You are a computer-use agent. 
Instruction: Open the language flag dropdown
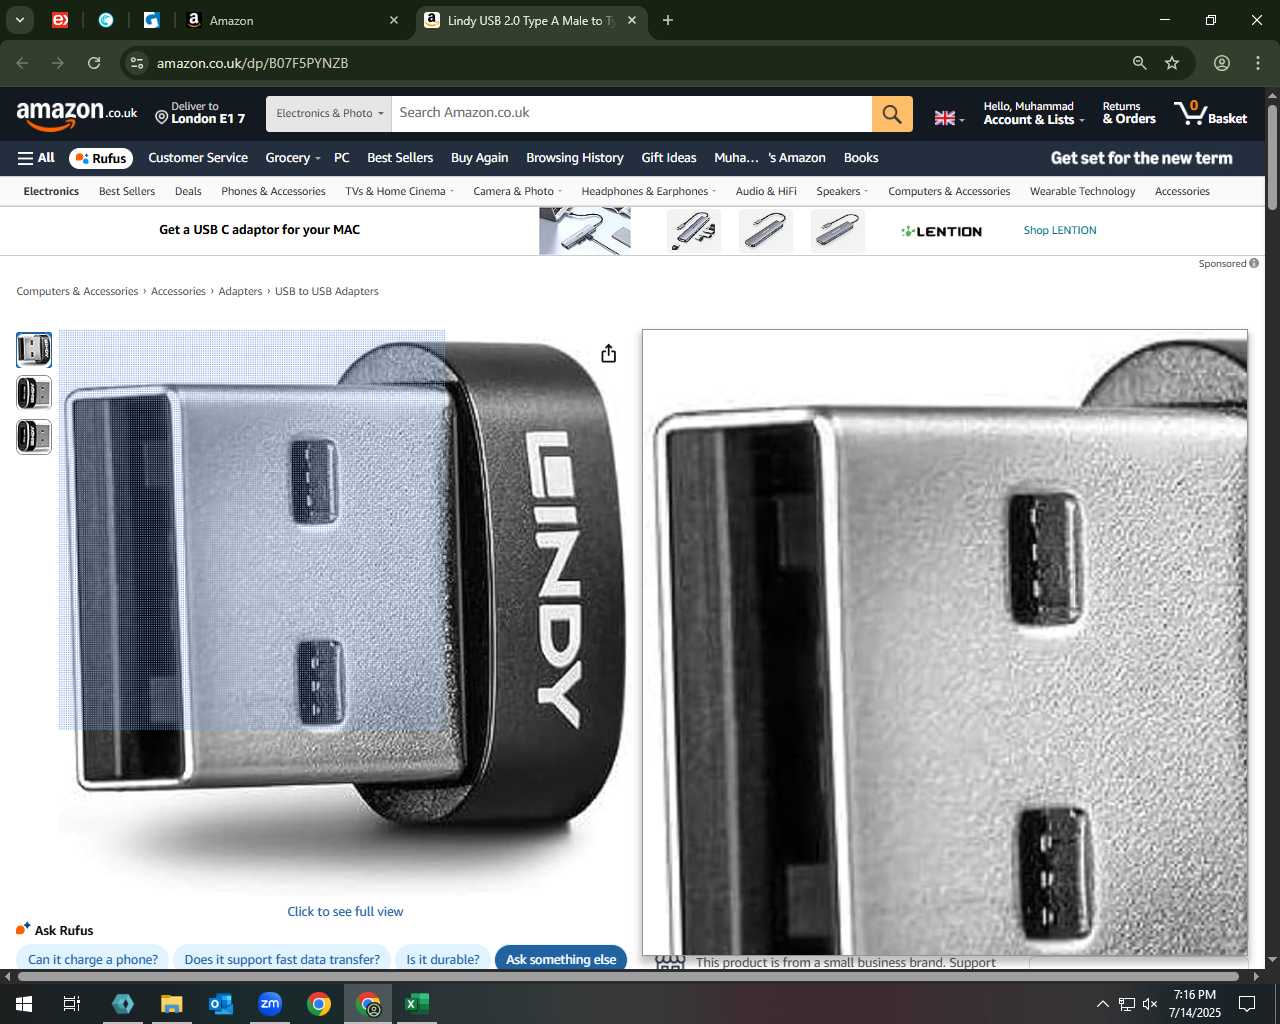949,118
